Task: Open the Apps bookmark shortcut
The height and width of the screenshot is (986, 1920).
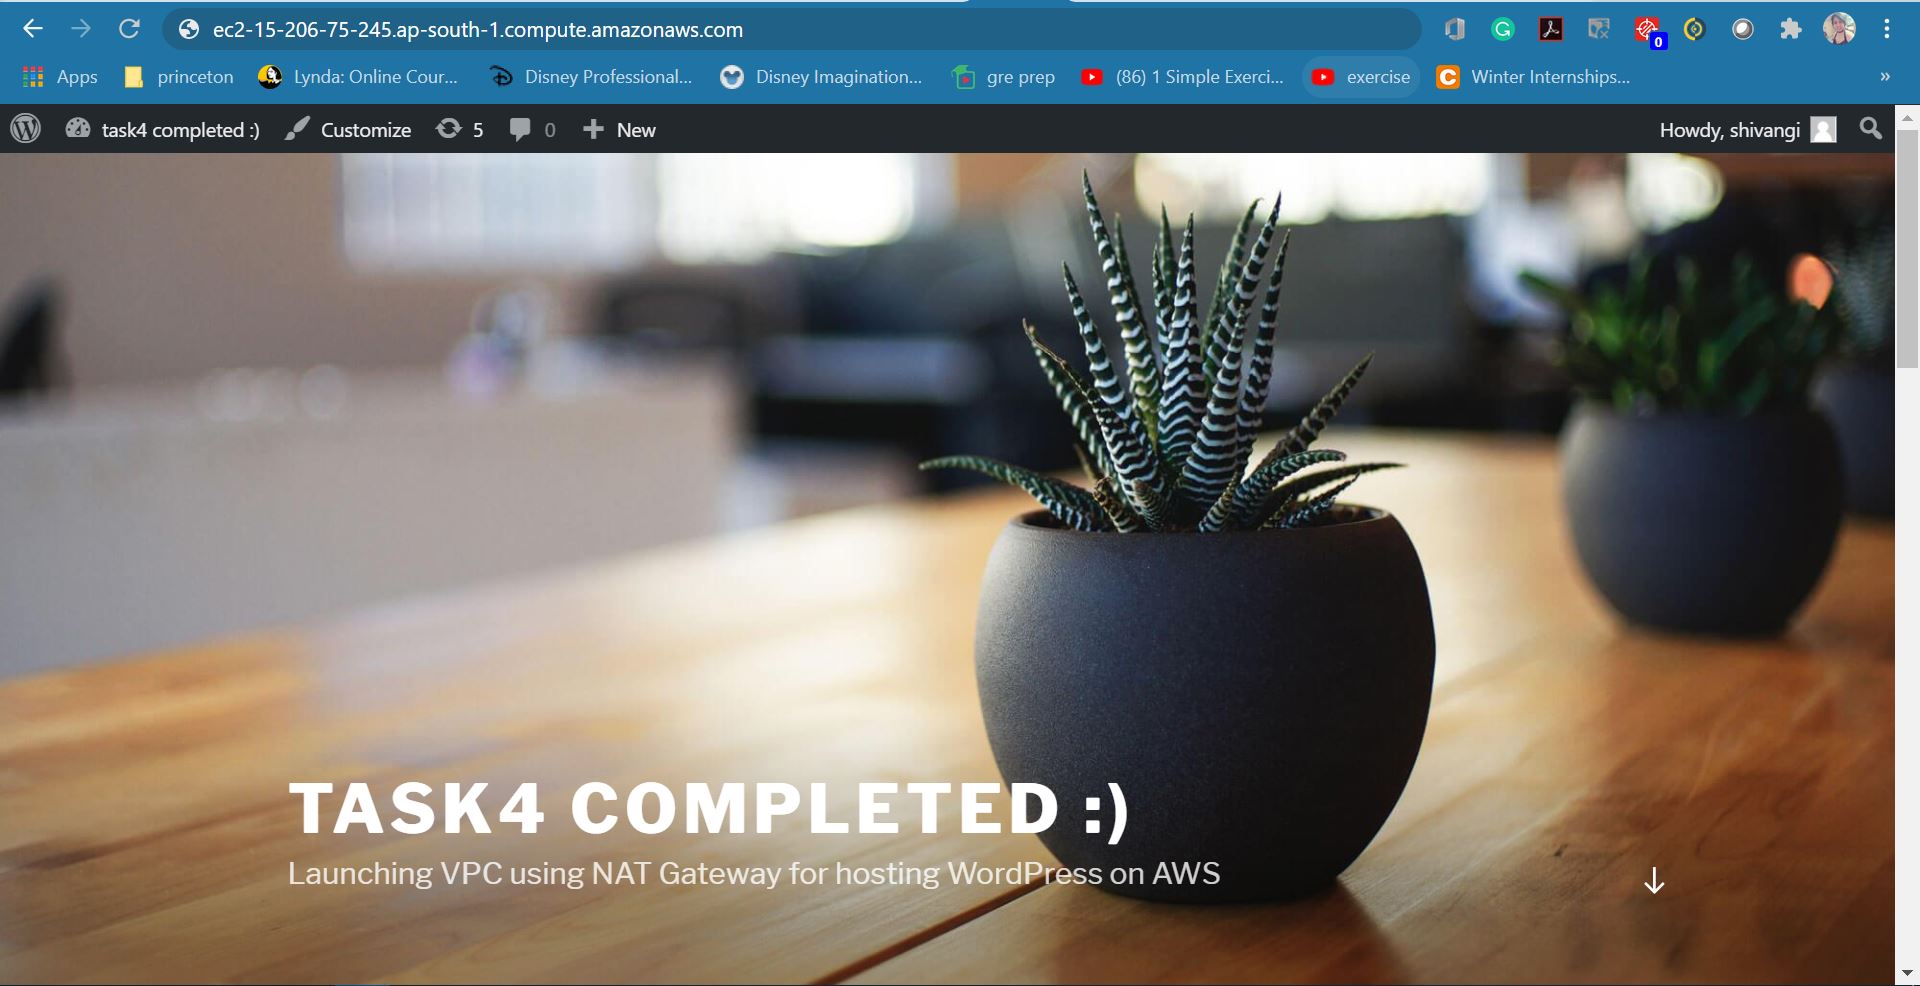Action: (60, 77)
